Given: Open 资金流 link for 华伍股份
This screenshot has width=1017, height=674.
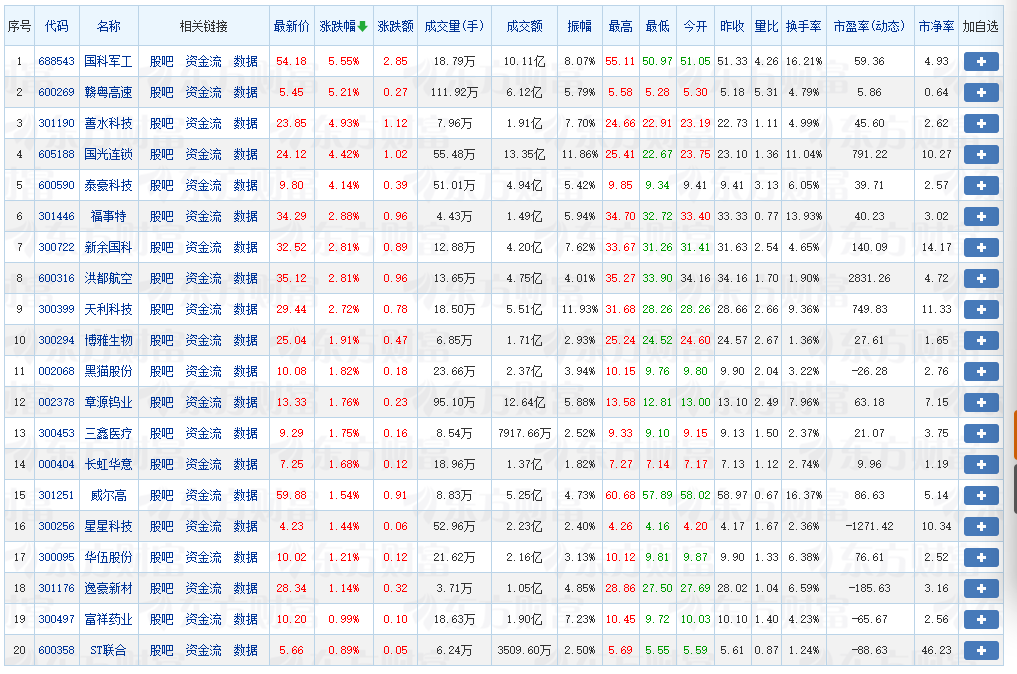Looking at the screenshot, I should pyautogui.click(x=203, y=558).
